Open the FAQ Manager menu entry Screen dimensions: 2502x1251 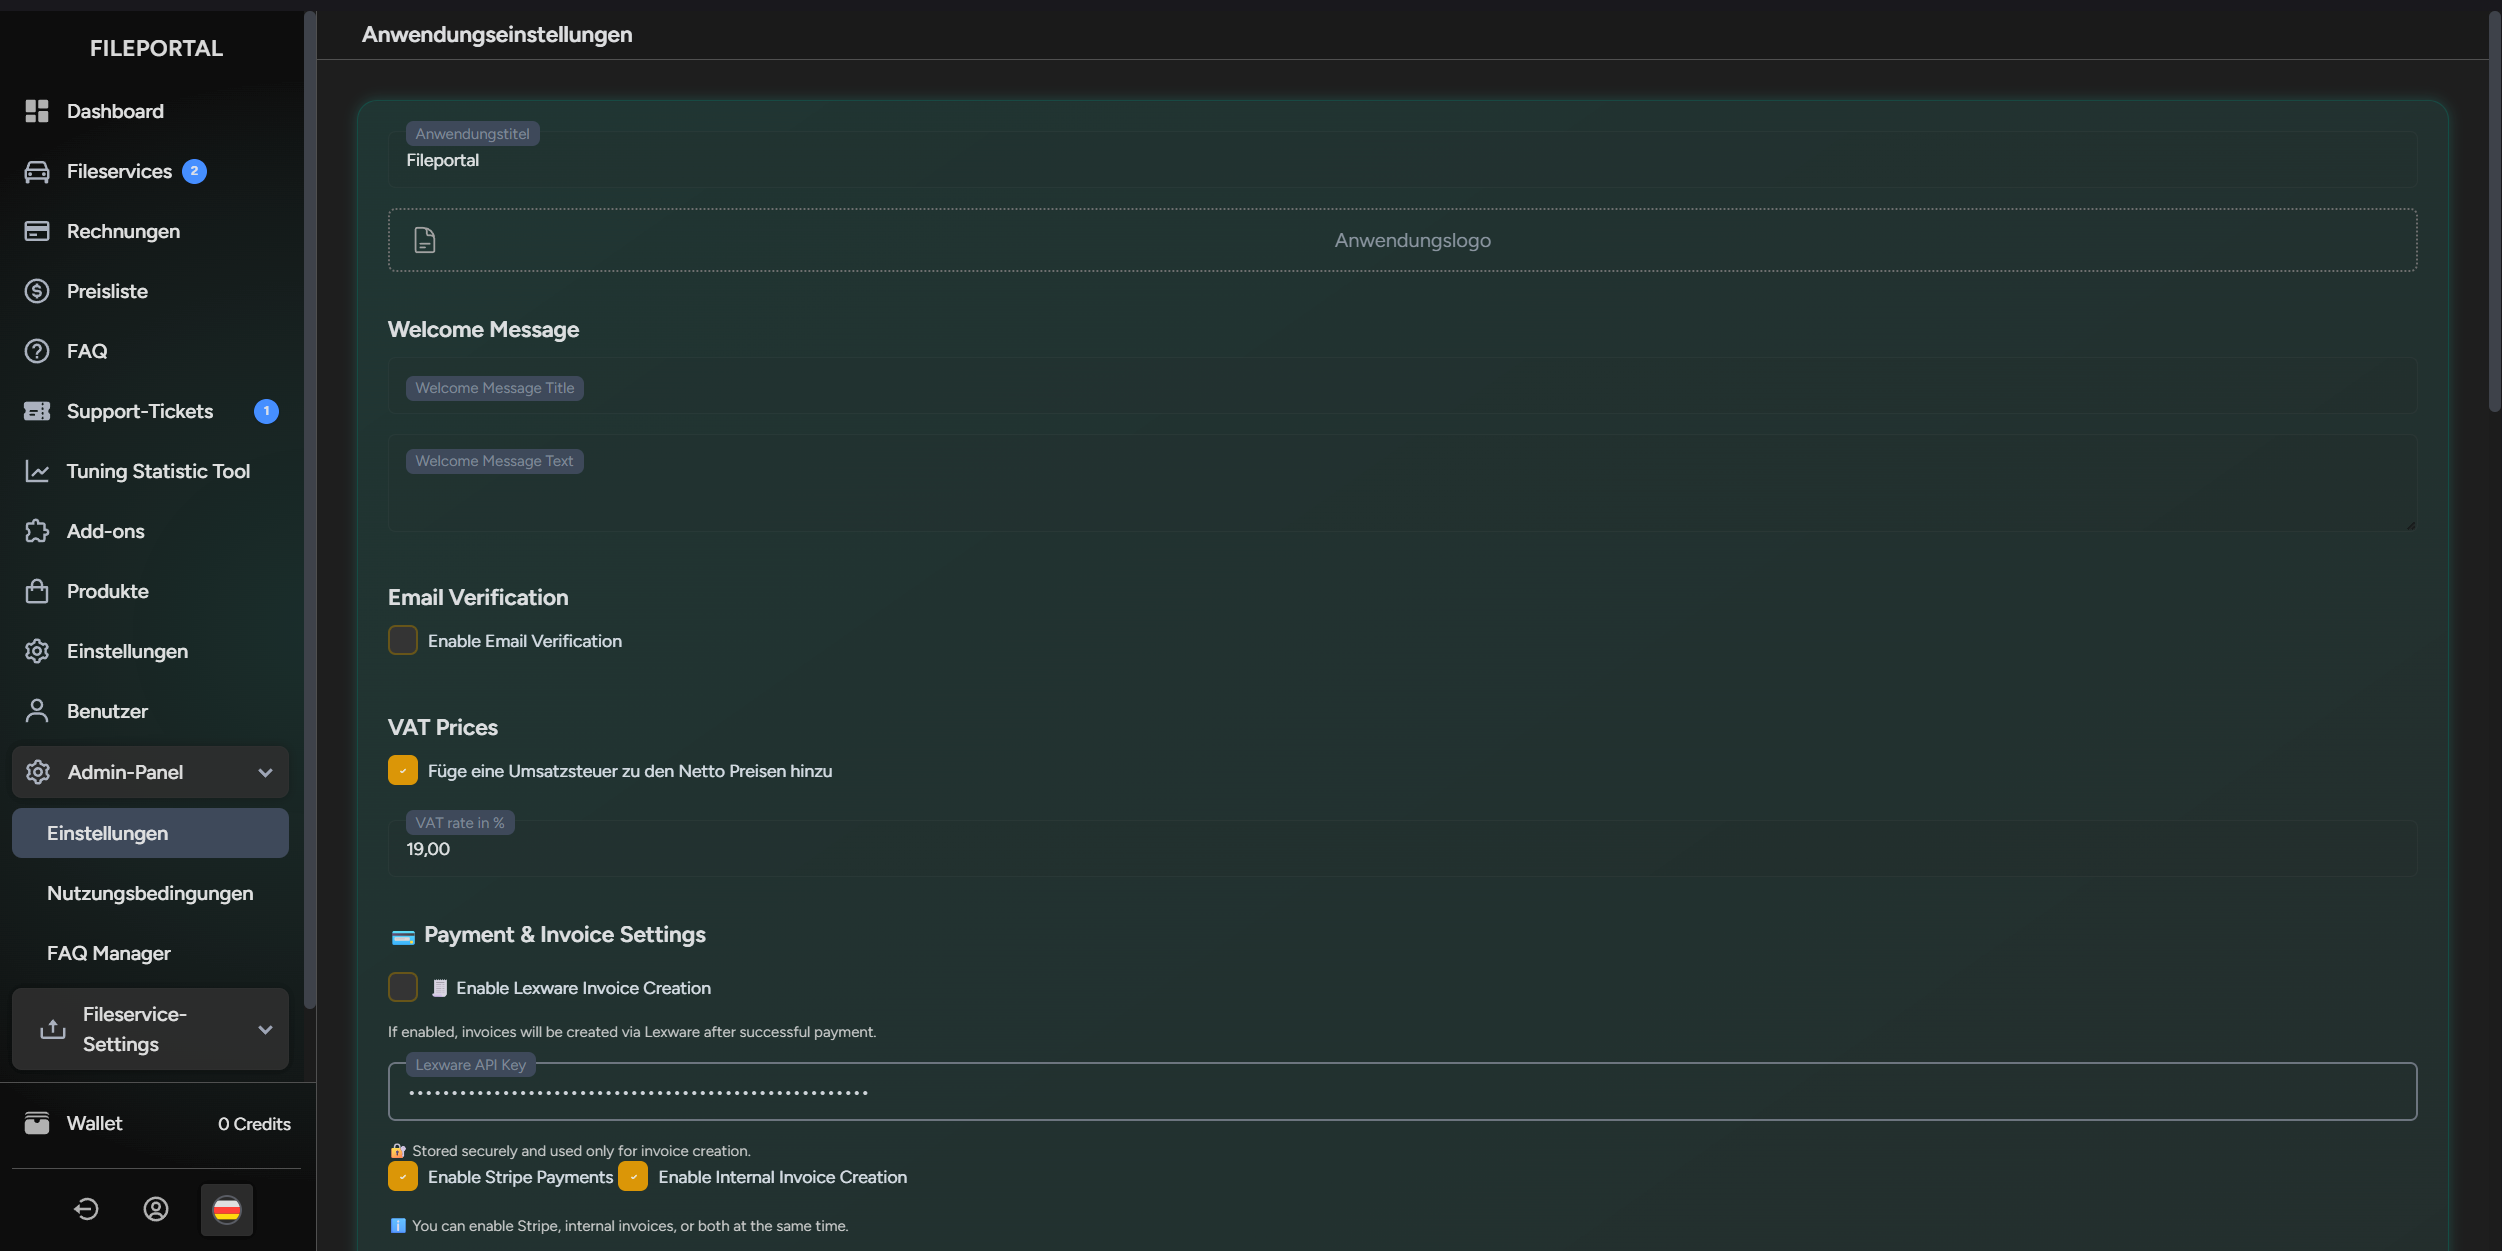pyautogui.click(x=108, y=953)
